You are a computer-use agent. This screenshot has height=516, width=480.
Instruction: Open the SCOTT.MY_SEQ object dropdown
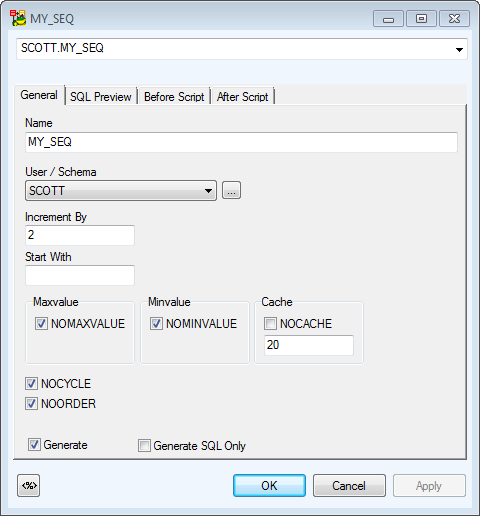point(459,49)
